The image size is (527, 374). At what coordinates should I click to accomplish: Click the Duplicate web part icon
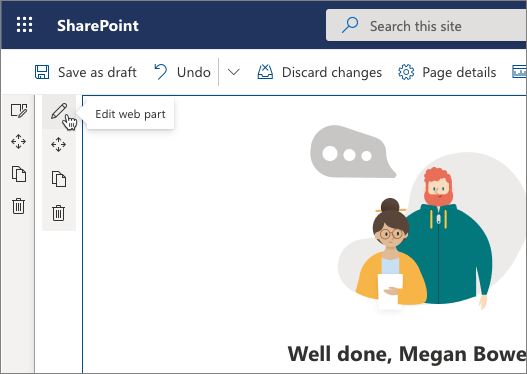[x=59, y=179]
